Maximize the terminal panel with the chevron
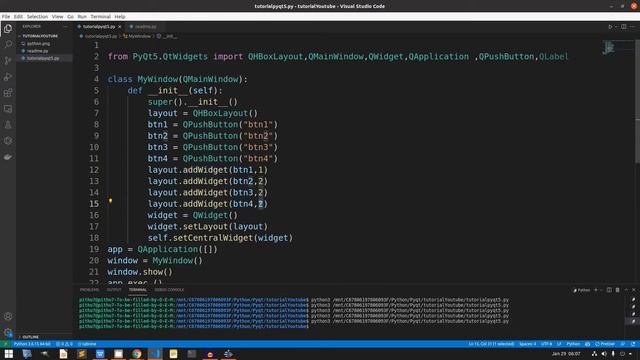The image size is (640, 360). pos(626,290)
